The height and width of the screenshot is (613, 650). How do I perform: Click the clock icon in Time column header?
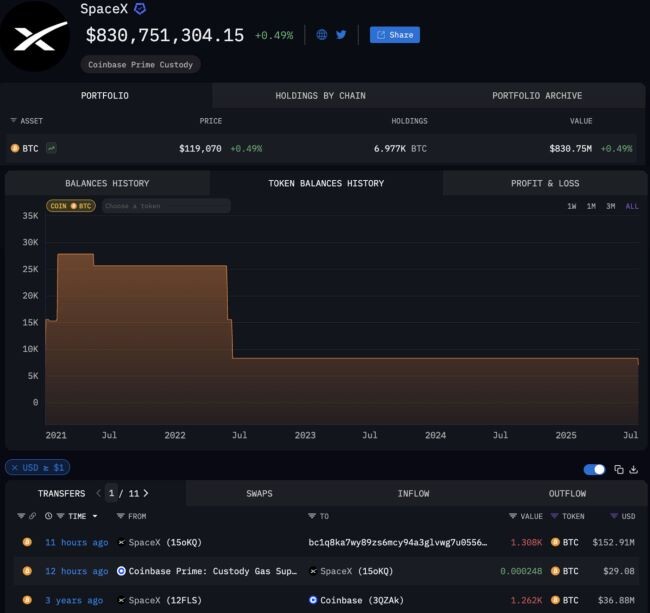[x=49, y=516]
